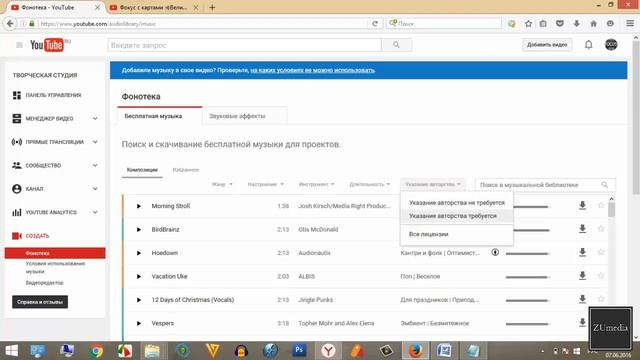640x360 pixels.
Task: Play the Morning Stroll track
Action: 139,206
